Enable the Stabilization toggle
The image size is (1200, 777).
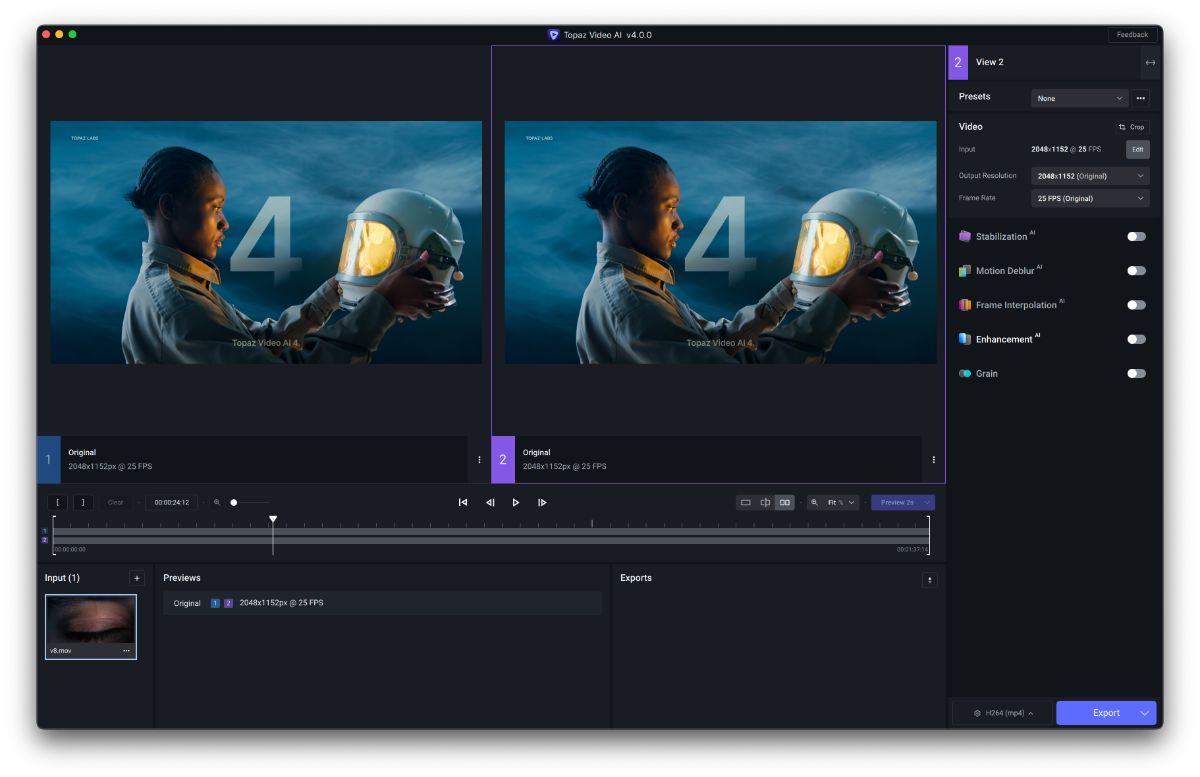tap(1136, 237)
